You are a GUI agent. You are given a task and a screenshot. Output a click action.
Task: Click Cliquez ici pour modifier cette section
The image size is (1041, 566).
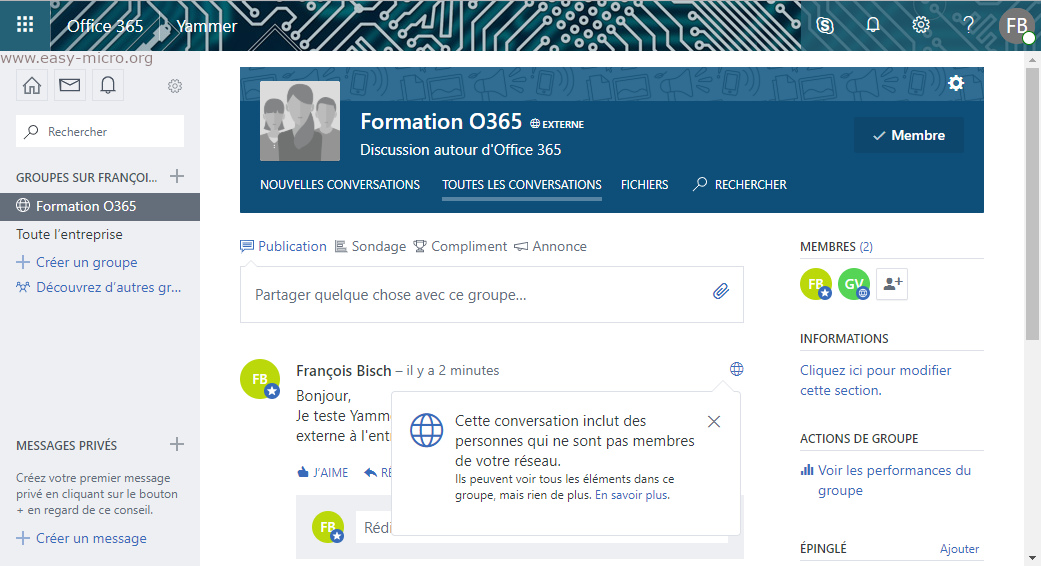click(875, 380)
